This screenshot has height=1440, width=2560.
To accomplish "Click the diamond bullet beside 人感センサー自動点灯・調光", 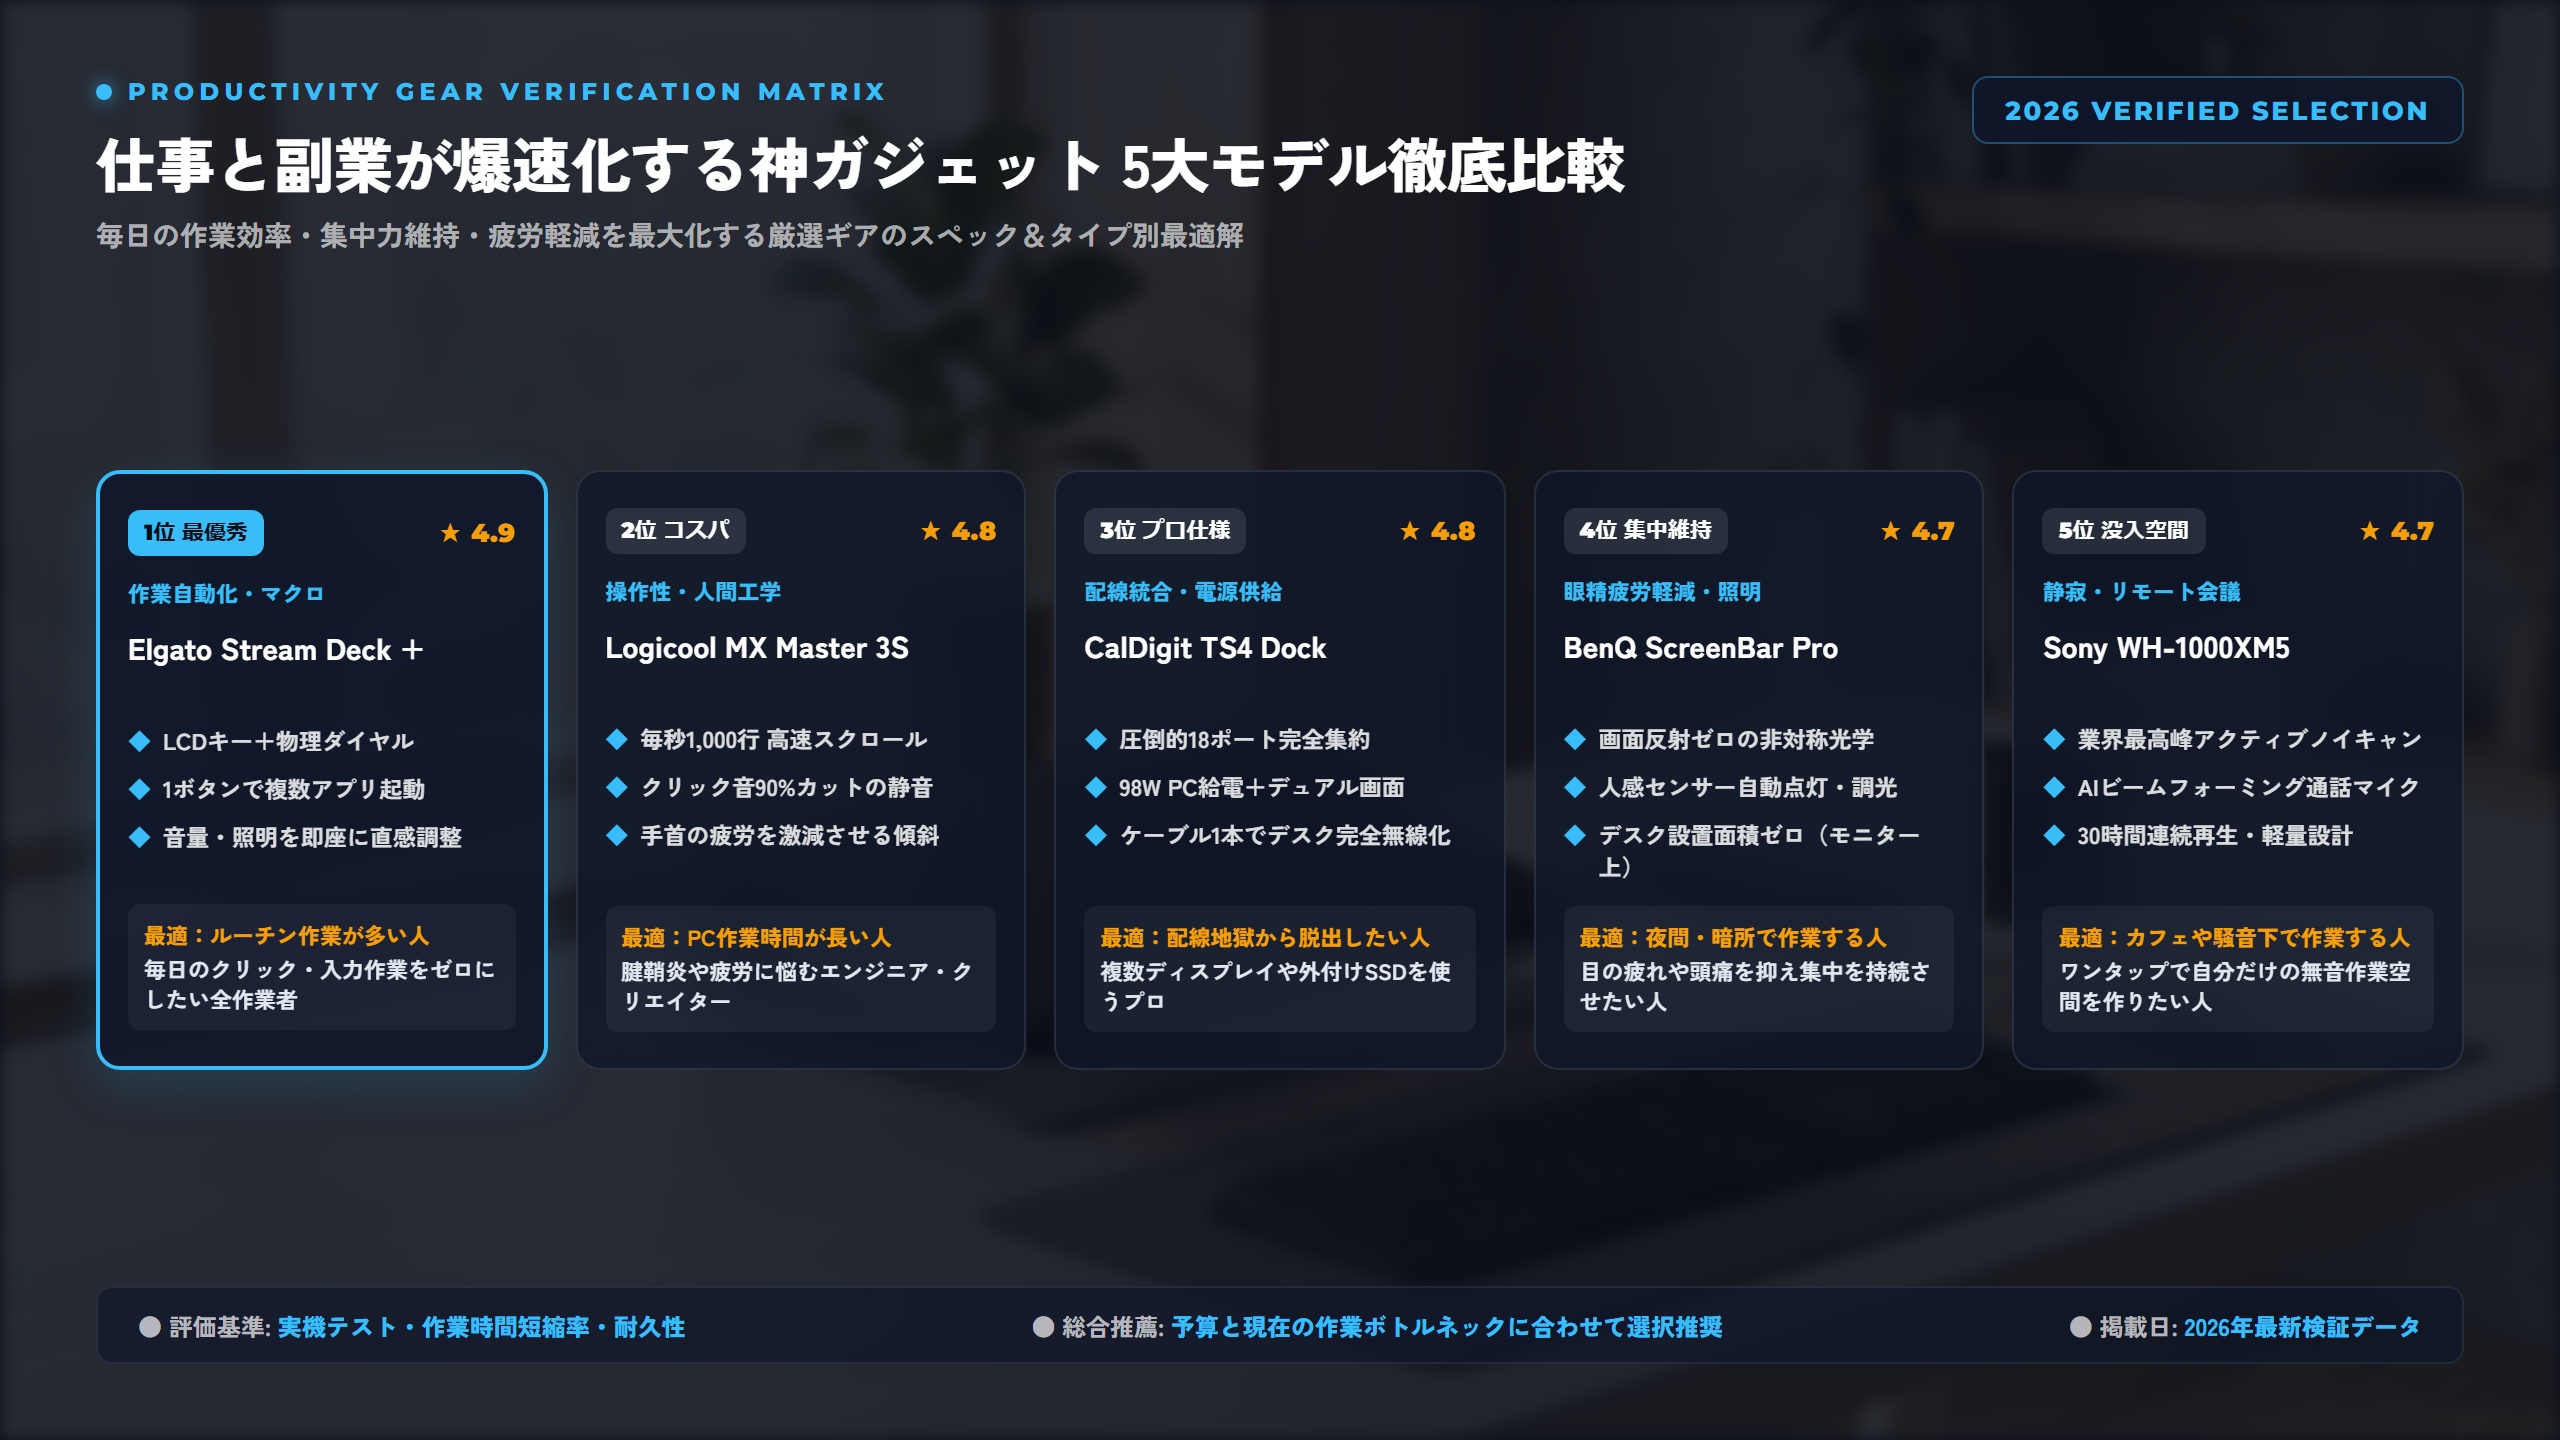I will (x=1575, y=787).
